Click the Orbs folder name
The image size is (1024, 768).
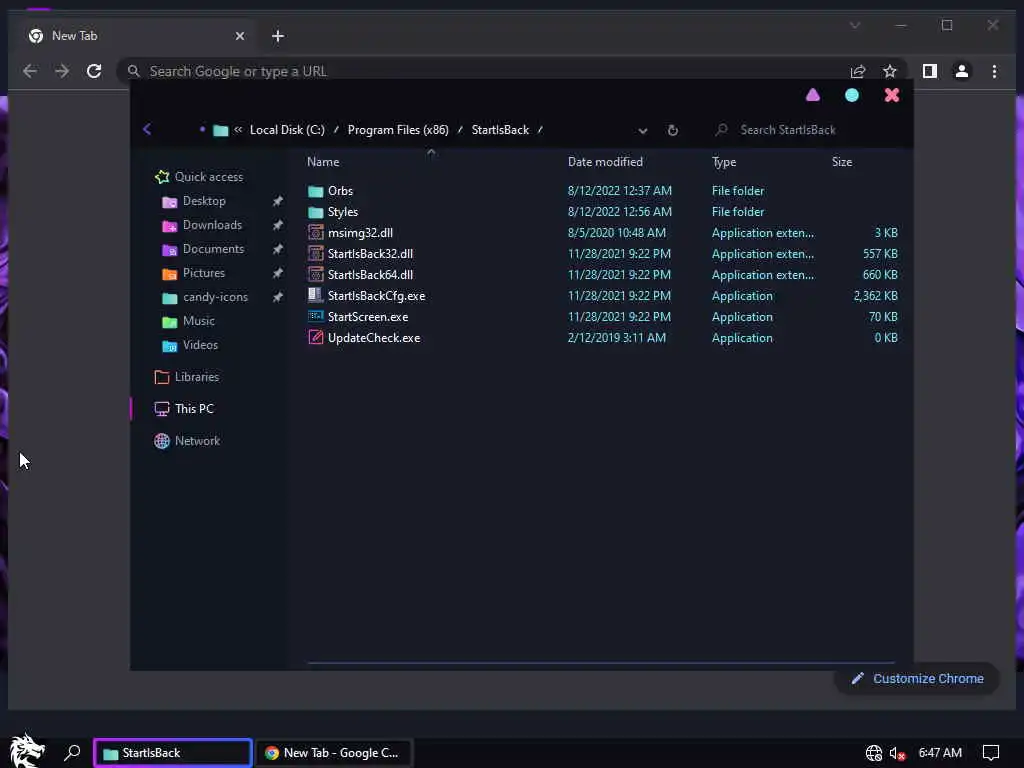point(340,191)
